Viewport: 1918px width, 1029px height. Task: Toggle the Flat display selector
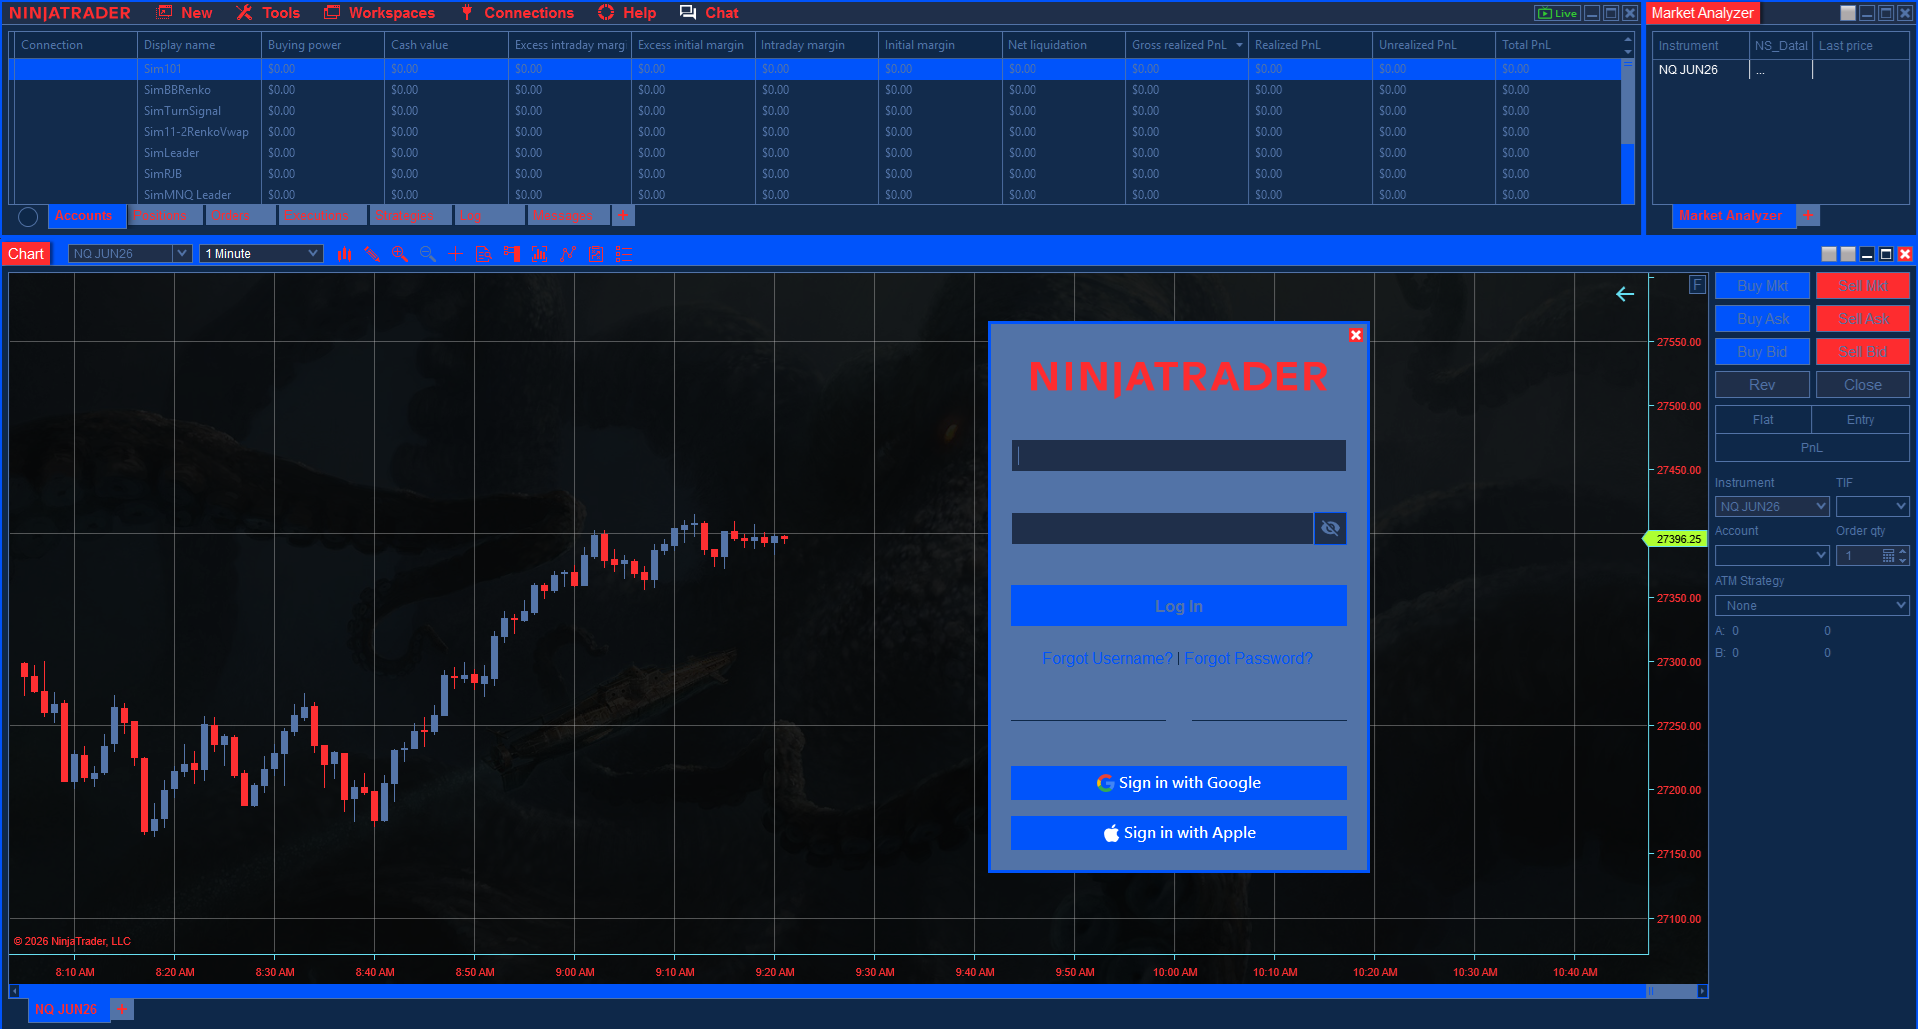(x=1763, y=420)
